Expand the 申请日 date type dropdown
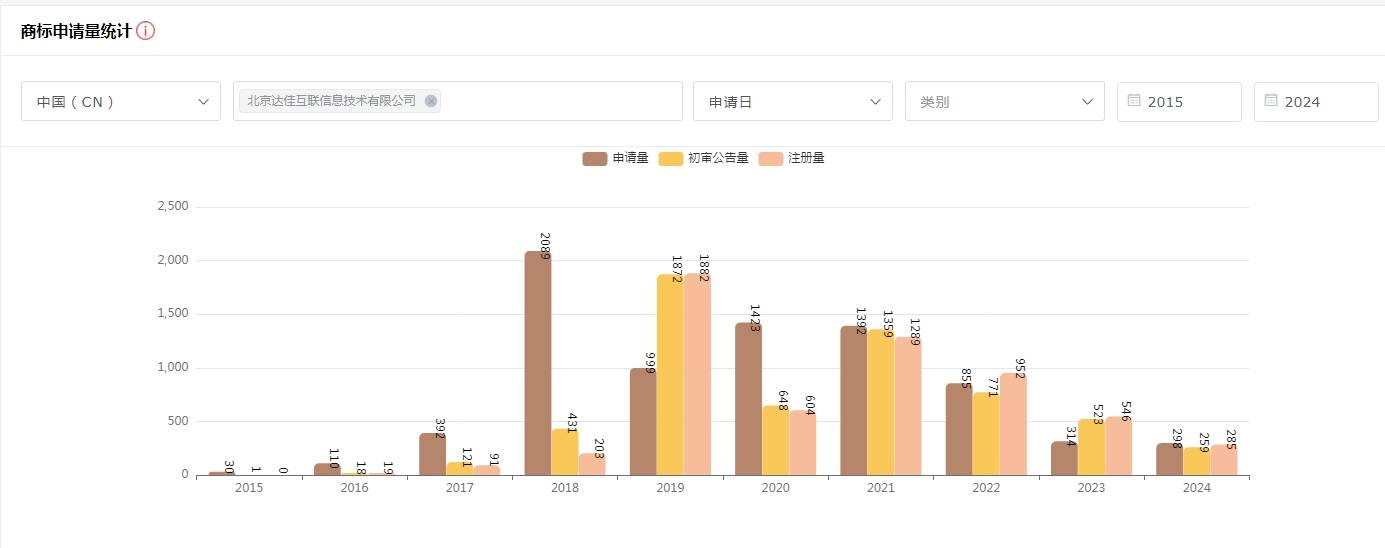This screenshot has height=548, width=1385. (x=792, y=101)
